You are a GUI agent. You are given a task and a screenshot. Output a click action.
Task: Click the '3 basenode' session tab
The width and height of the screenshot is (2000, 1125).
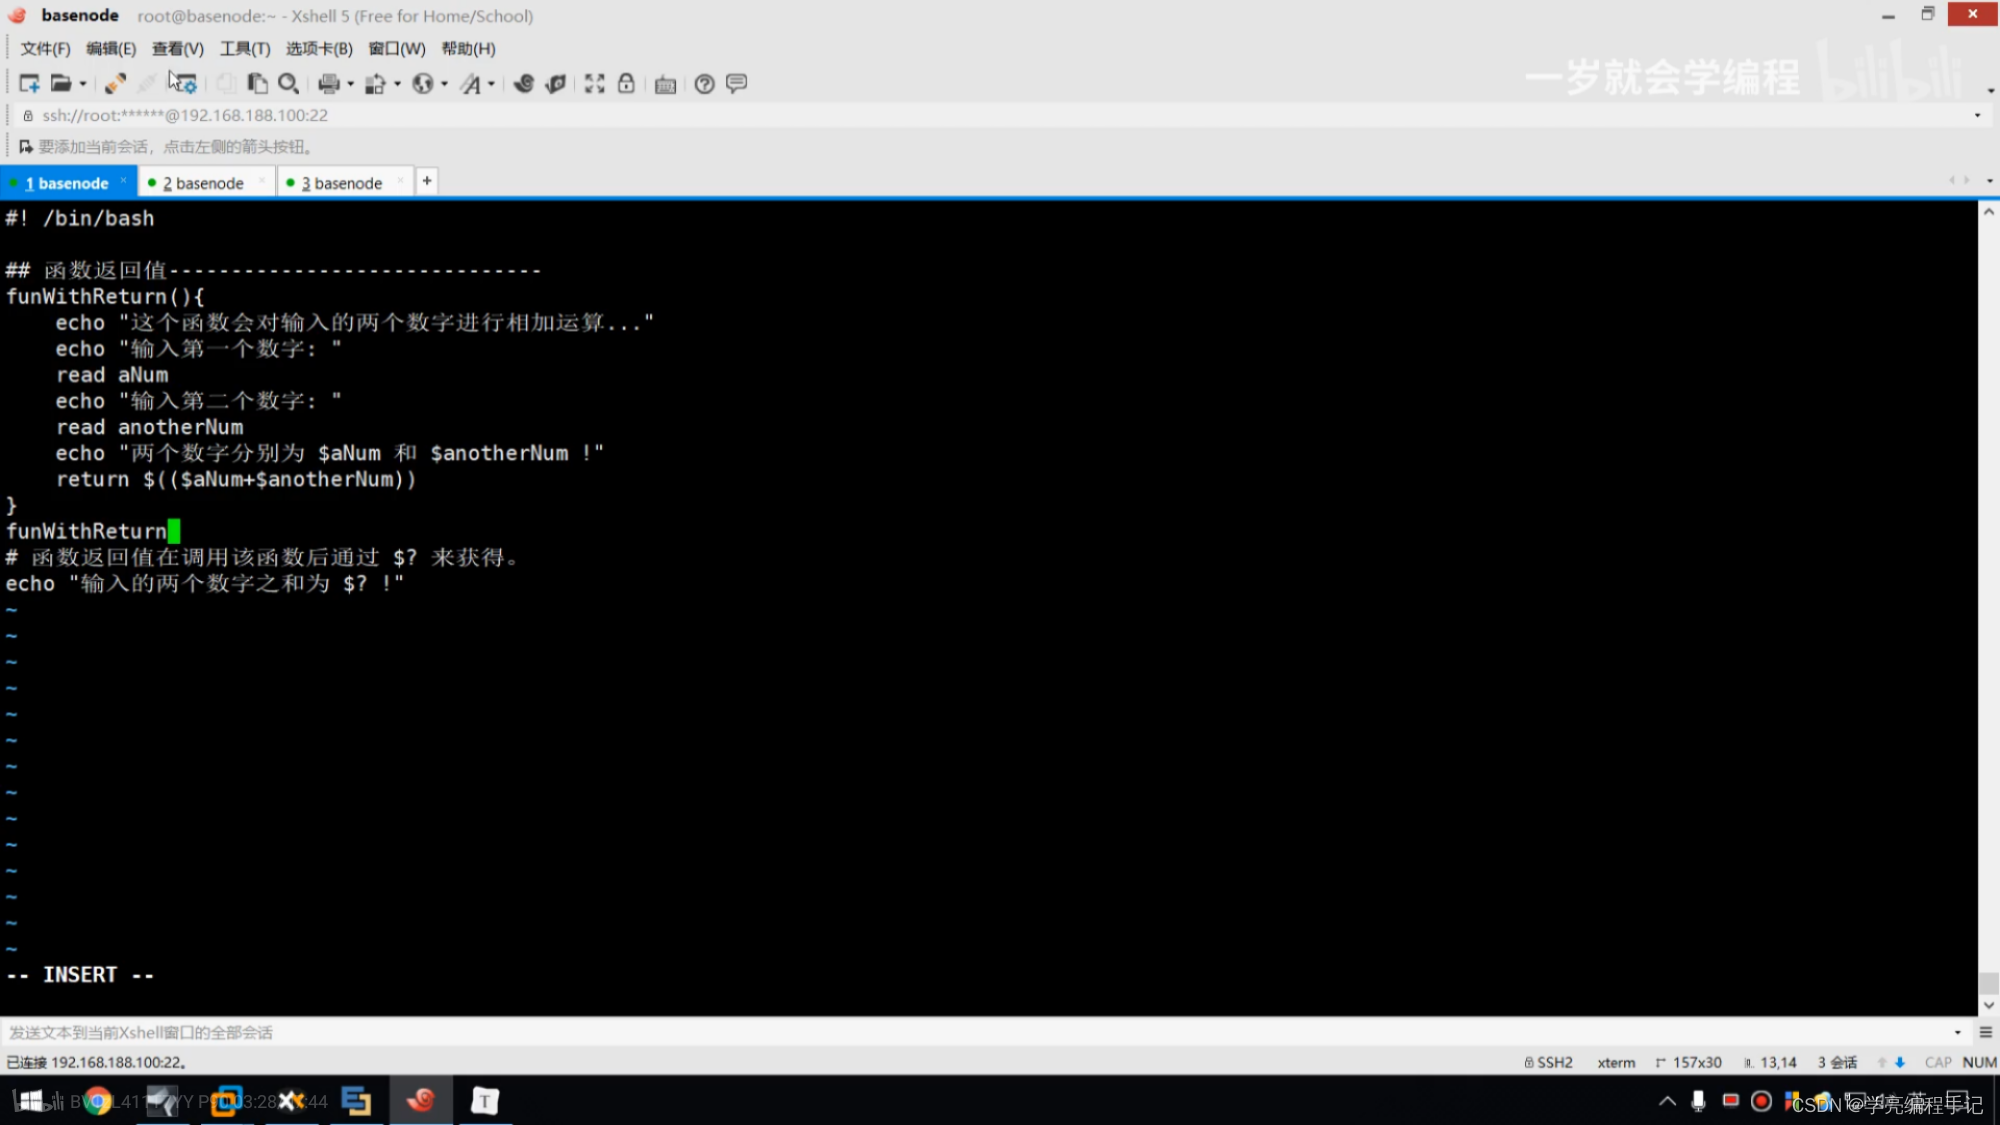(341, 181)
